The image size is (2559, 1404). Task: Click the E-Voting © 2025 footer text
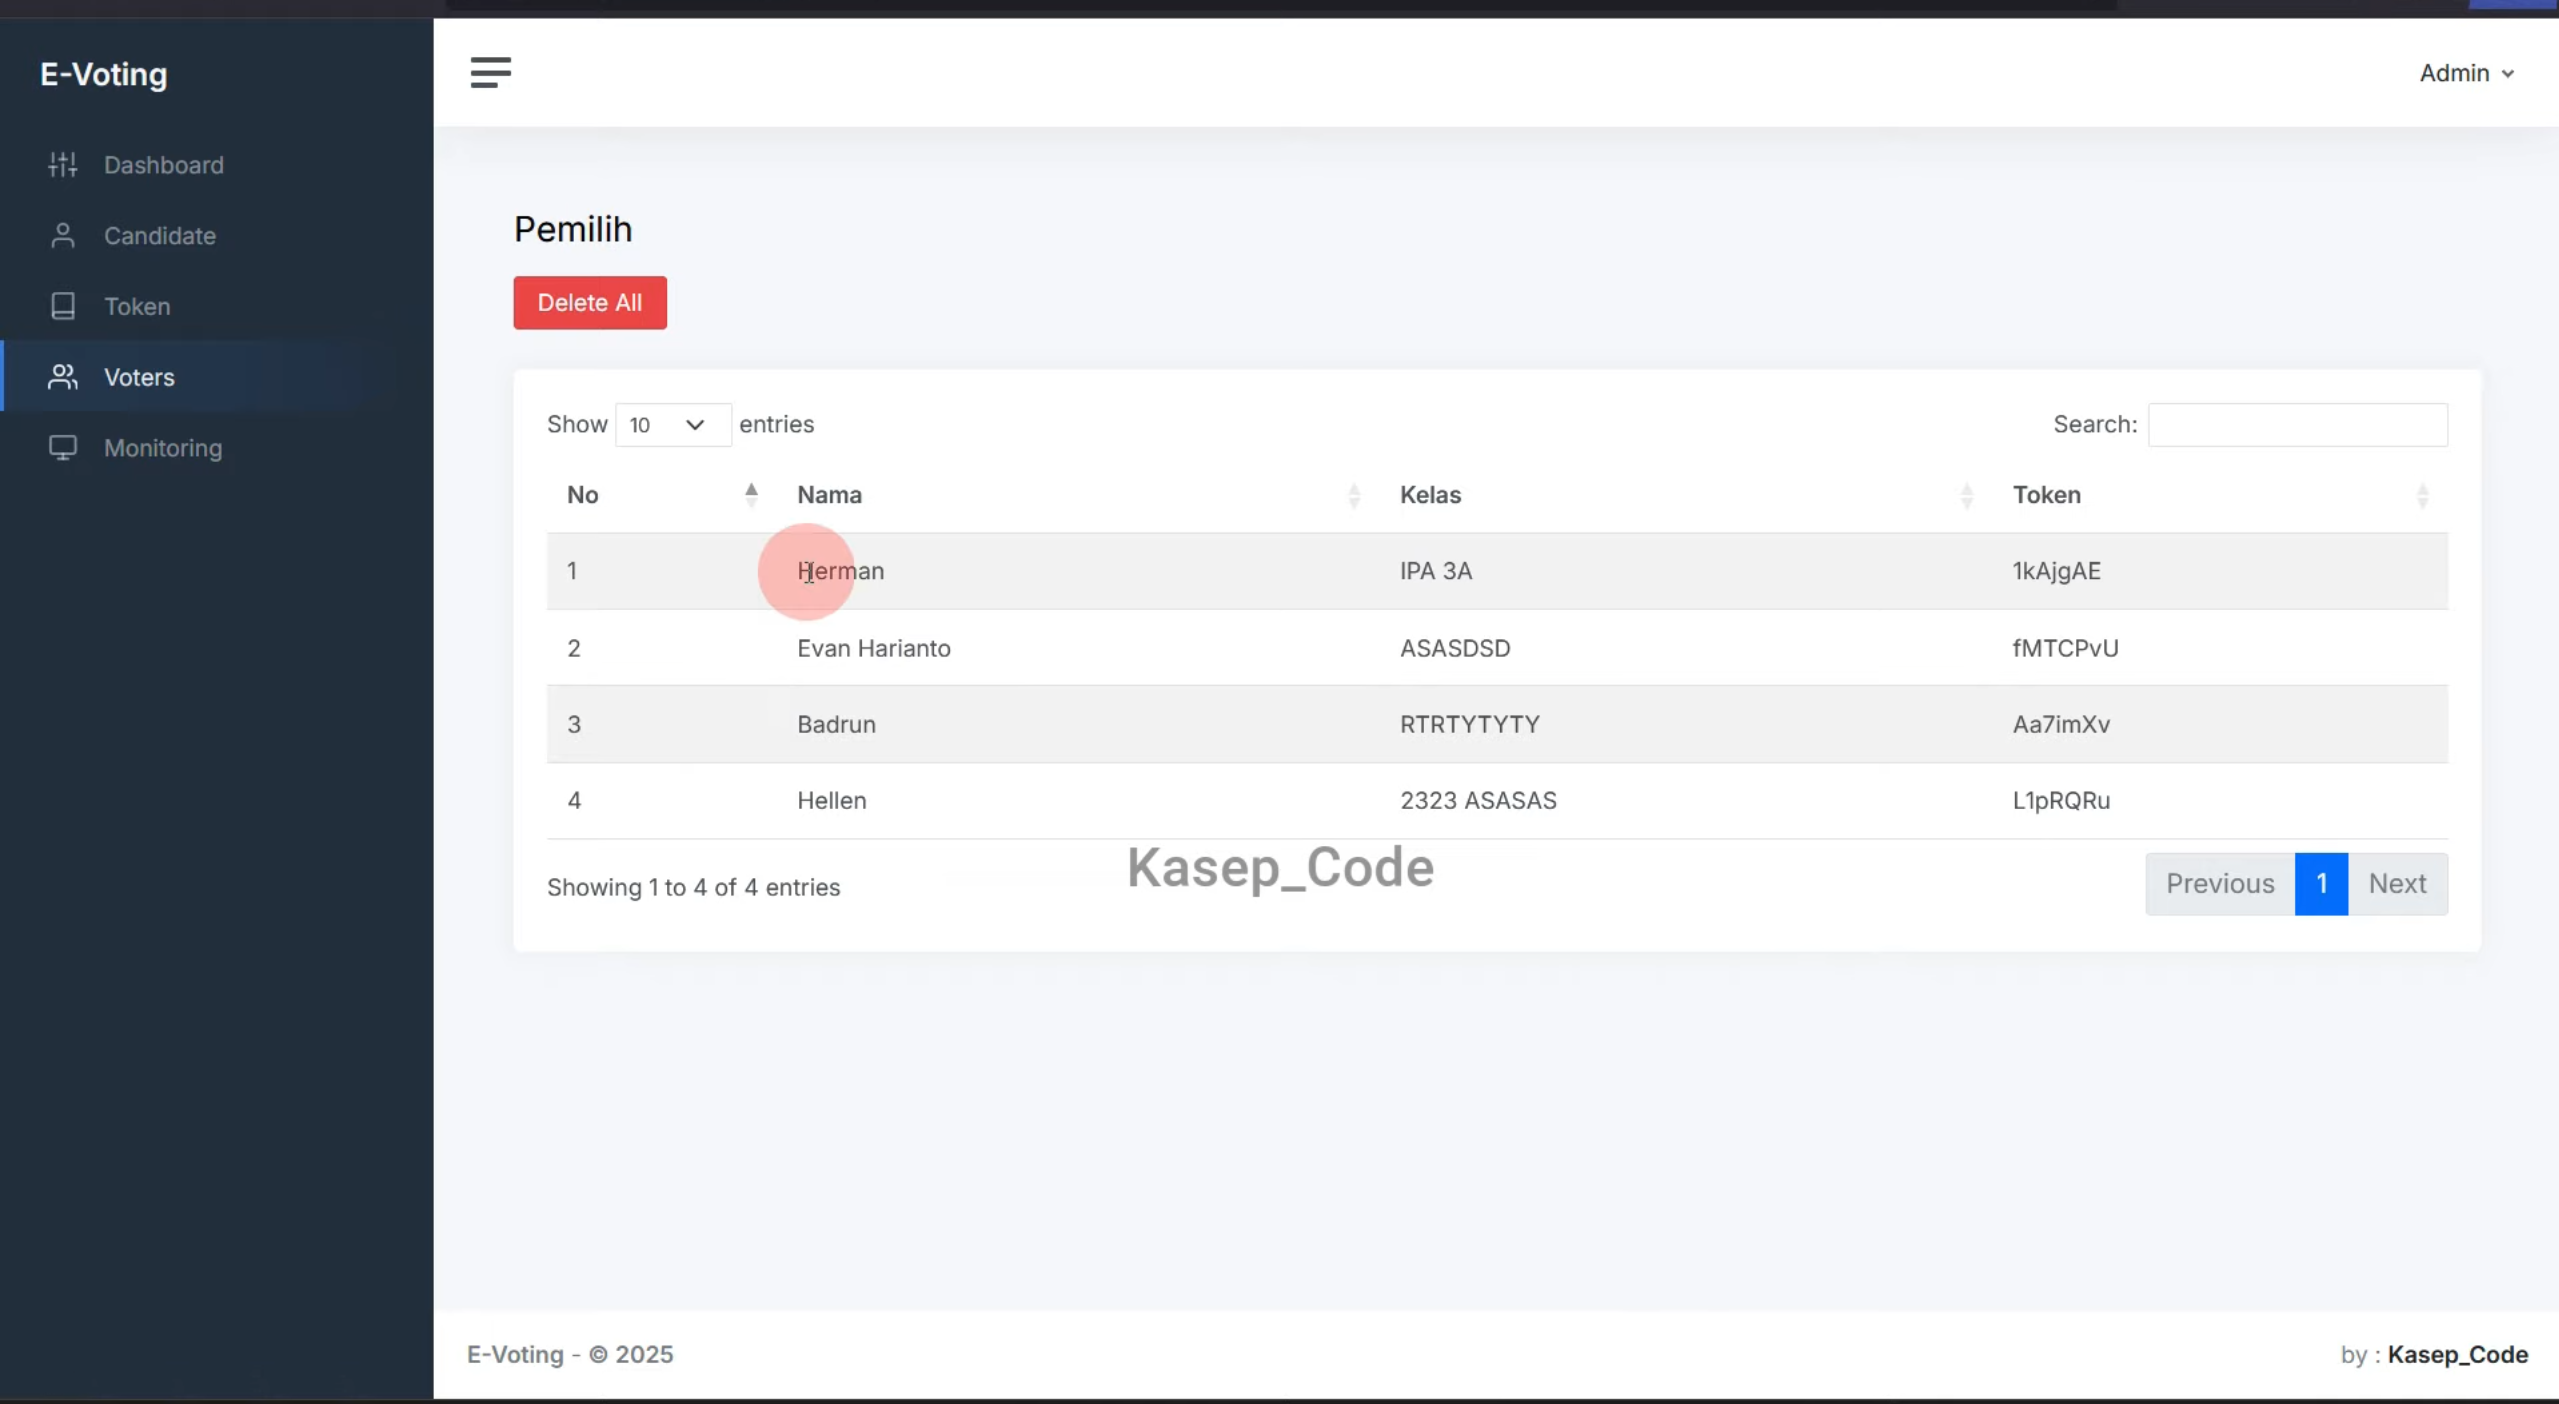570,1355
